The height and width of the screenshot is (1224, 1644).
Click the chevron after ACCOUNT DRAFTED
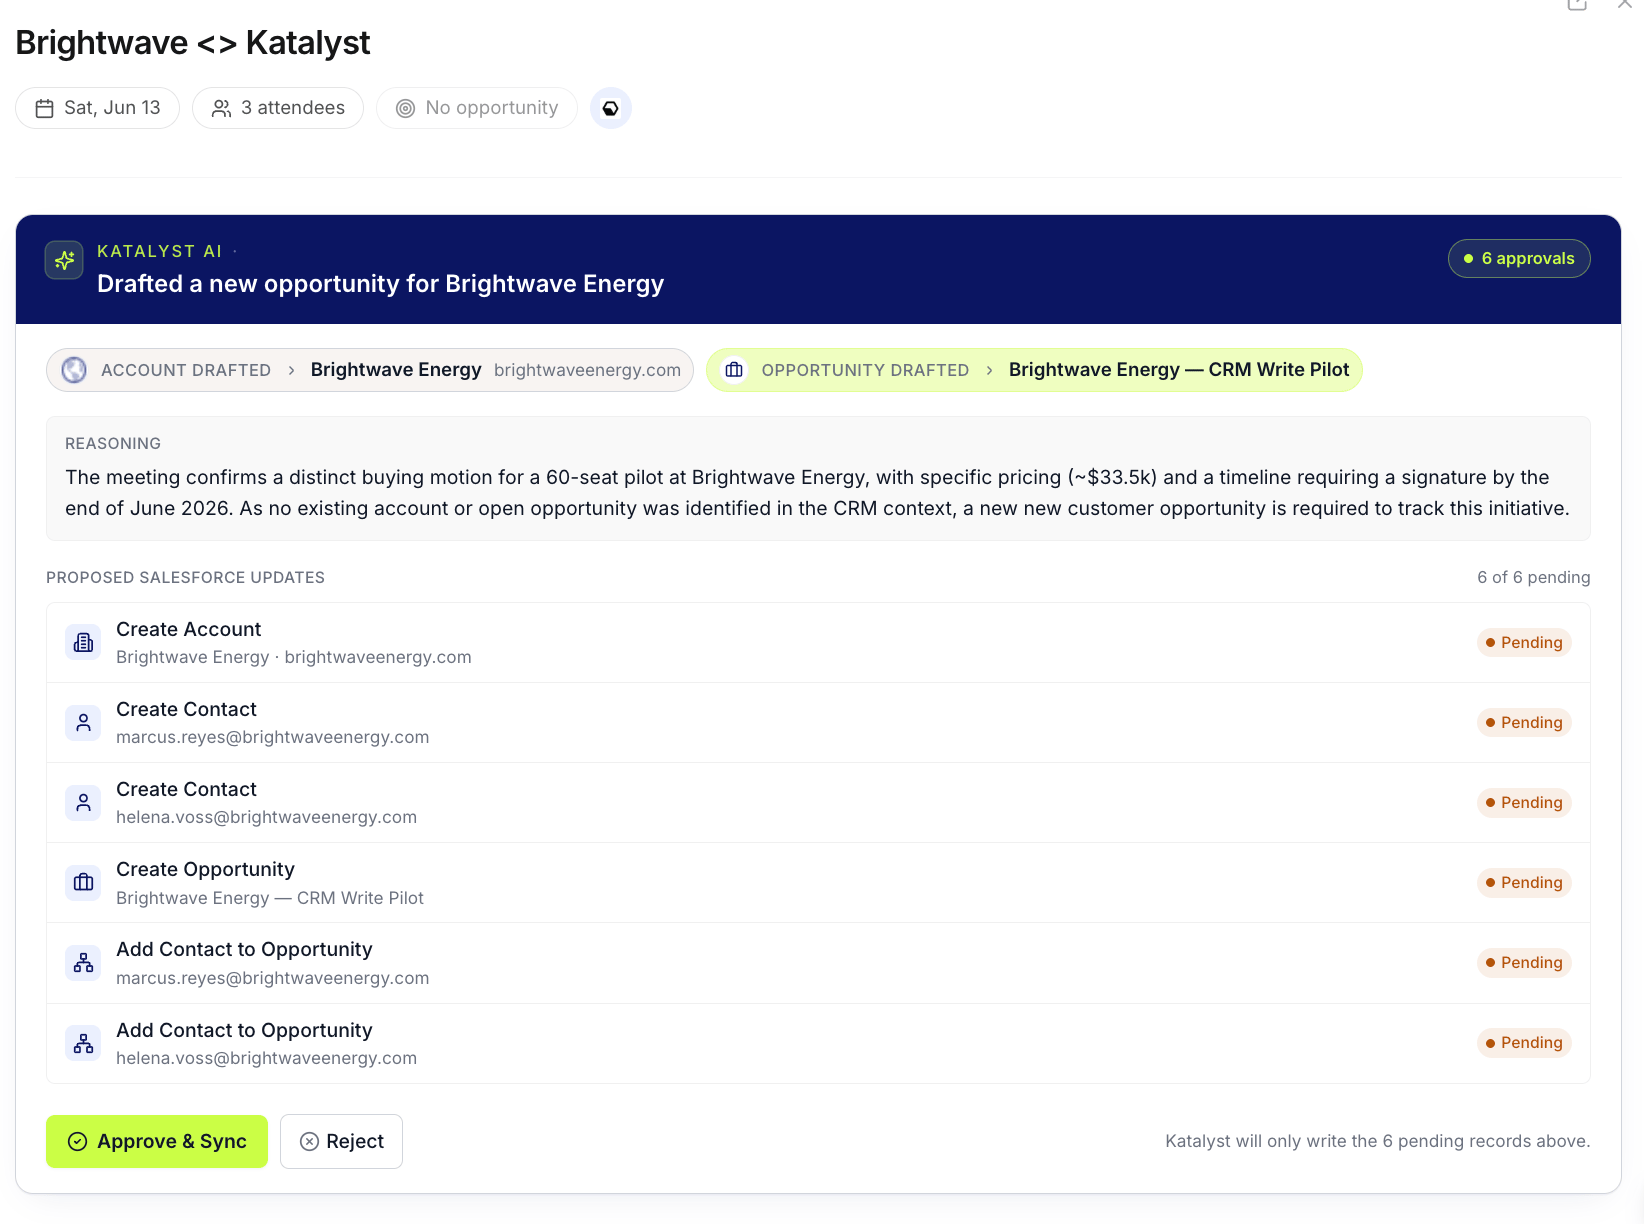[x=291, y=371]
